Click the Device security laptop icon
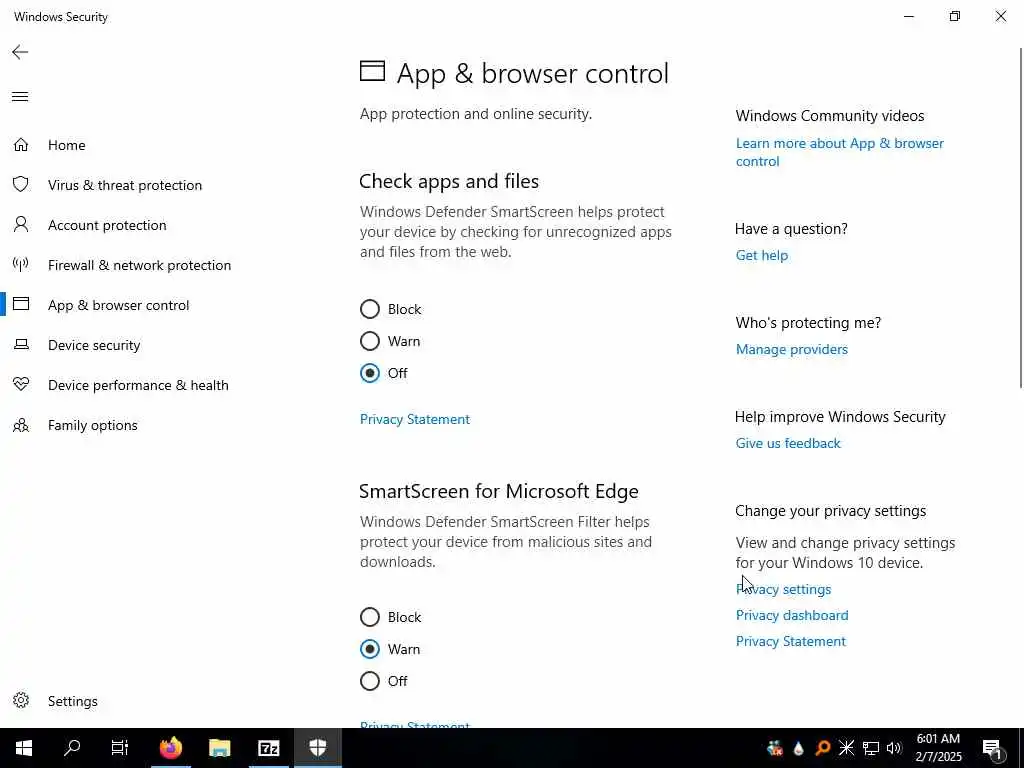 point(21,344)
